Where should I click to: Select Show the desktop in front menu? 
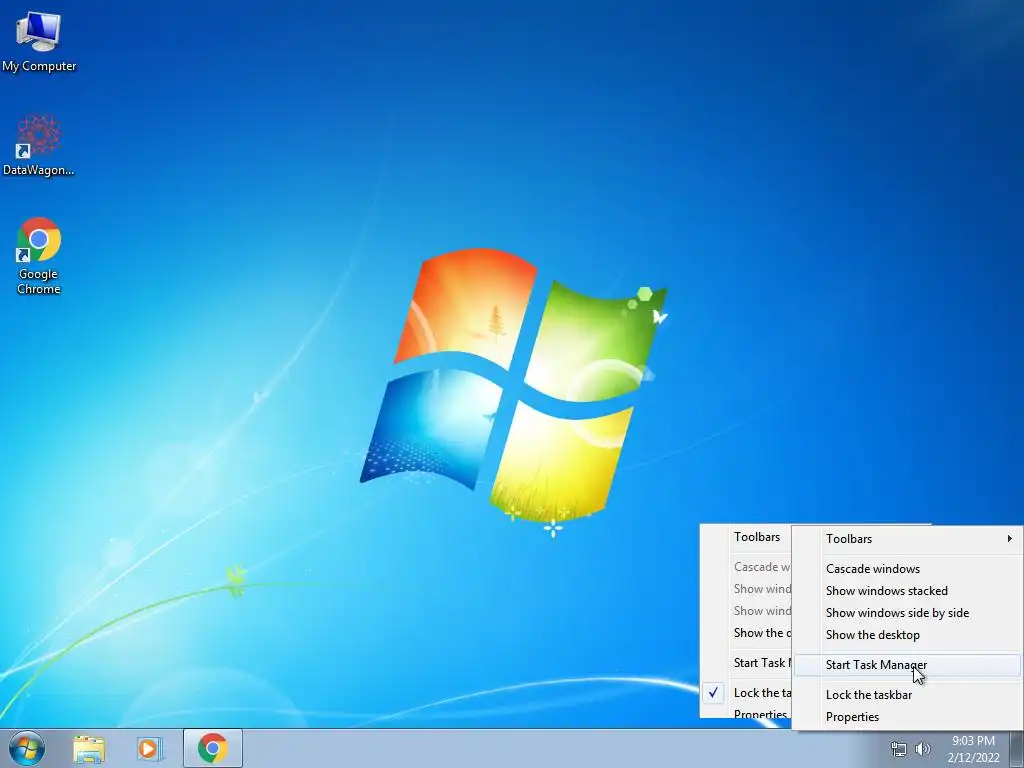(x=908, y=635)
